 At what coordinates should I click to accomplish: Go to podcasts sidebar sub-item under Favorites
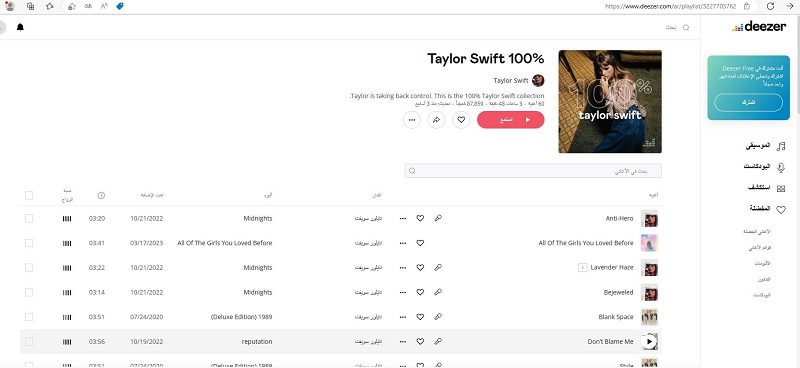coord(762,295)
